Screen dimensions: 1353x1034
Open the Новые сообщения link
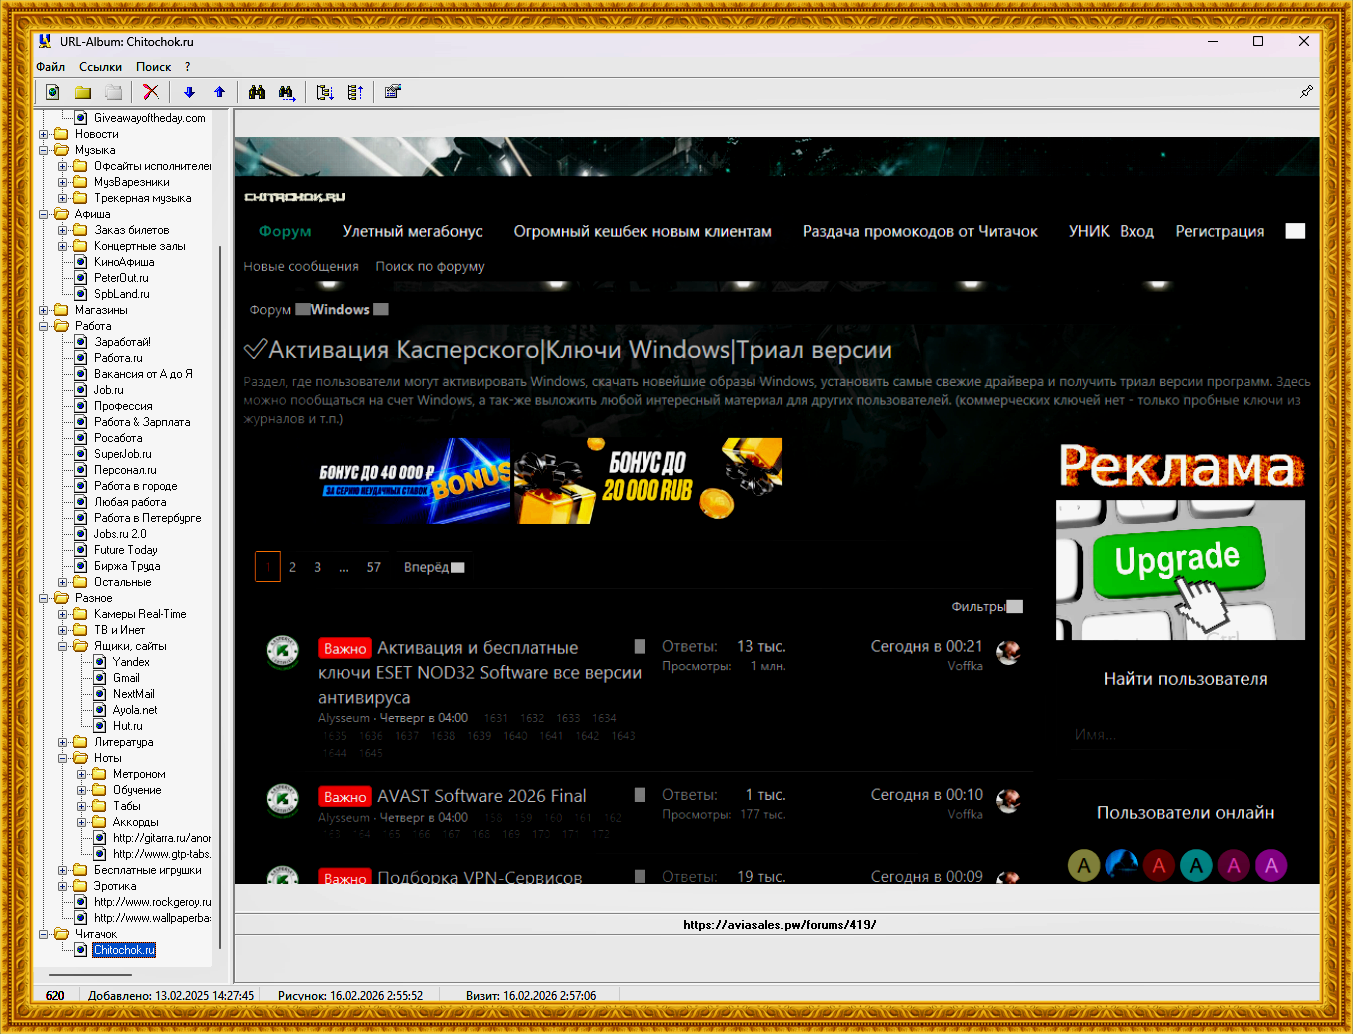point(301,266)
